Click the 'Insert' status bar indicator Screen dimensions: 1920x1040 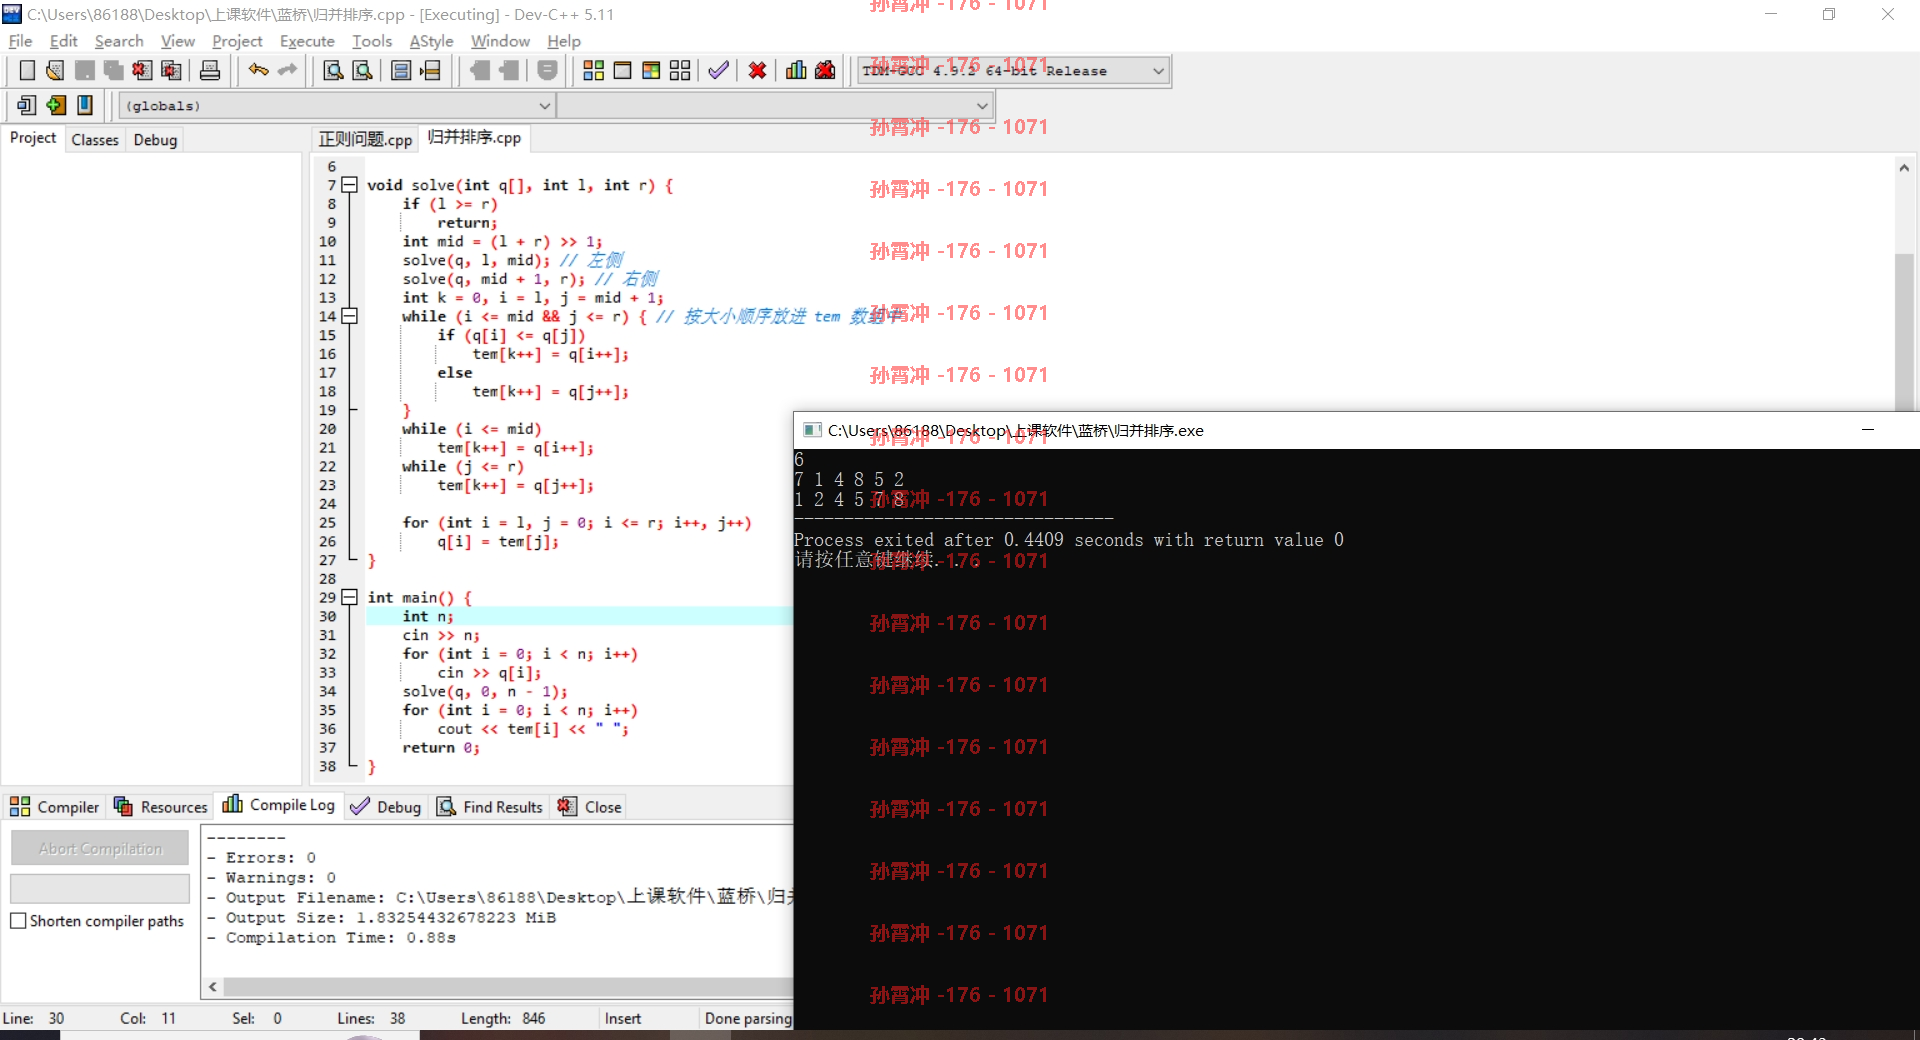point(622,1018)
